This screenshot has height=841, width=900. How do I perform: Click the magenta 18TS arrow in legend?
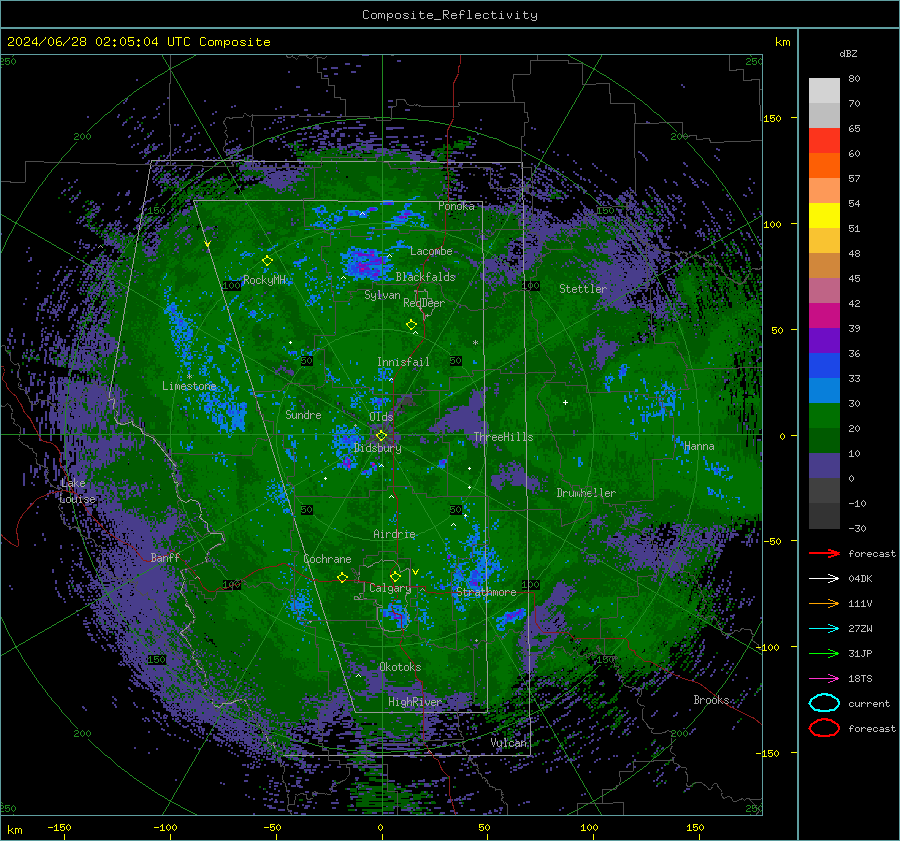click(x=824, y=679)
